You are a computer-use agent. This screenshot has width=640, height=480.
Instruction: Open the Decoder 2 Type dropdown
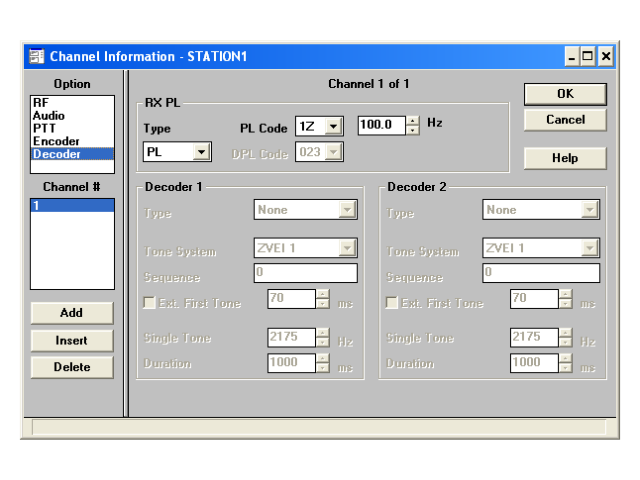(590, 210)
